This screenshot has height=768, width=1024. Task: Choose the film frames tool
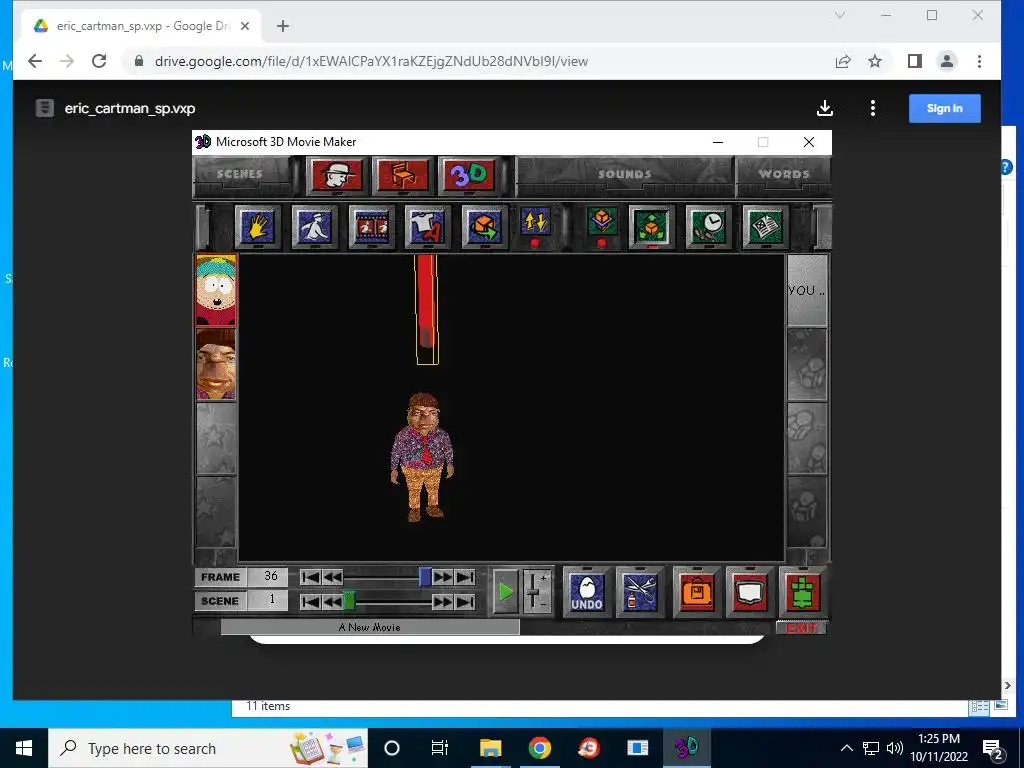371,227
